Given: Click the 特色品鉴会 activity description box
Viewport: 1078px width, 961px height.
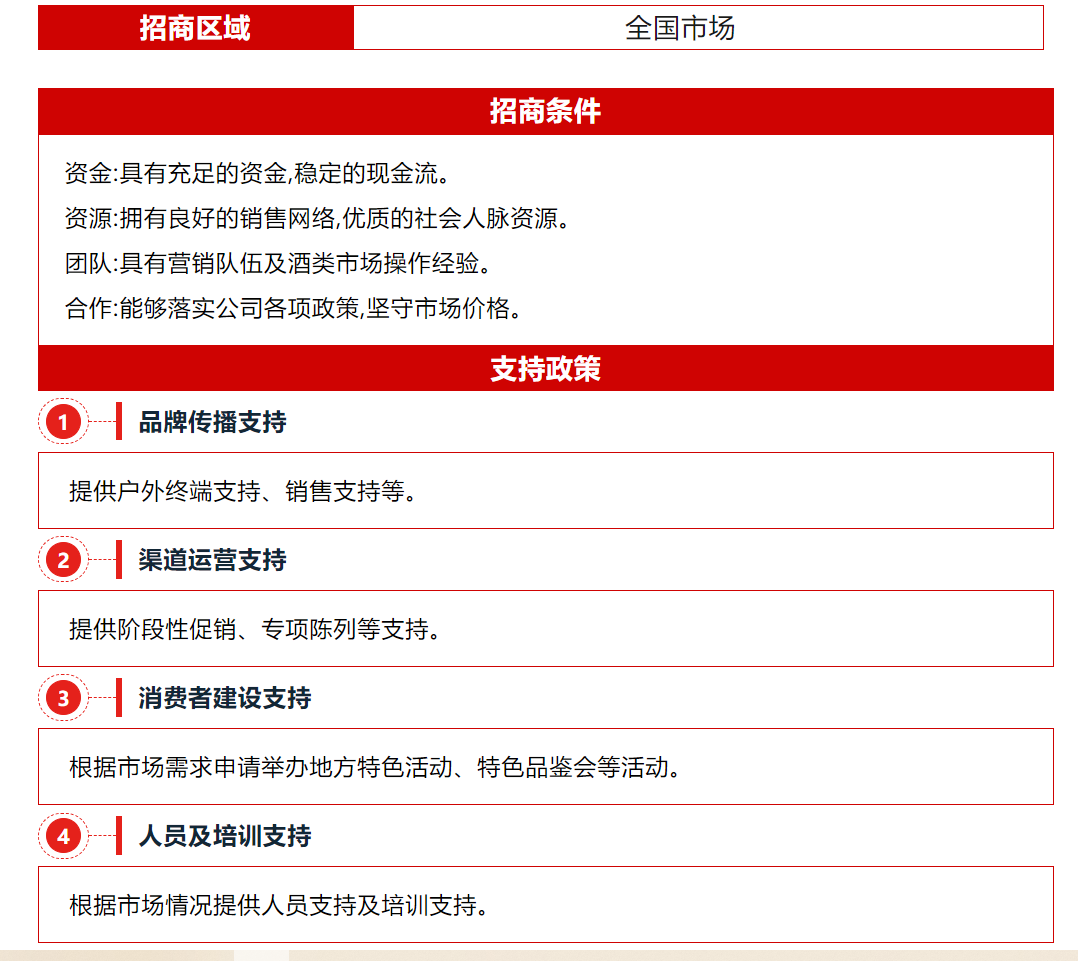Looking at the screenshot, I should tap(545, 767).
